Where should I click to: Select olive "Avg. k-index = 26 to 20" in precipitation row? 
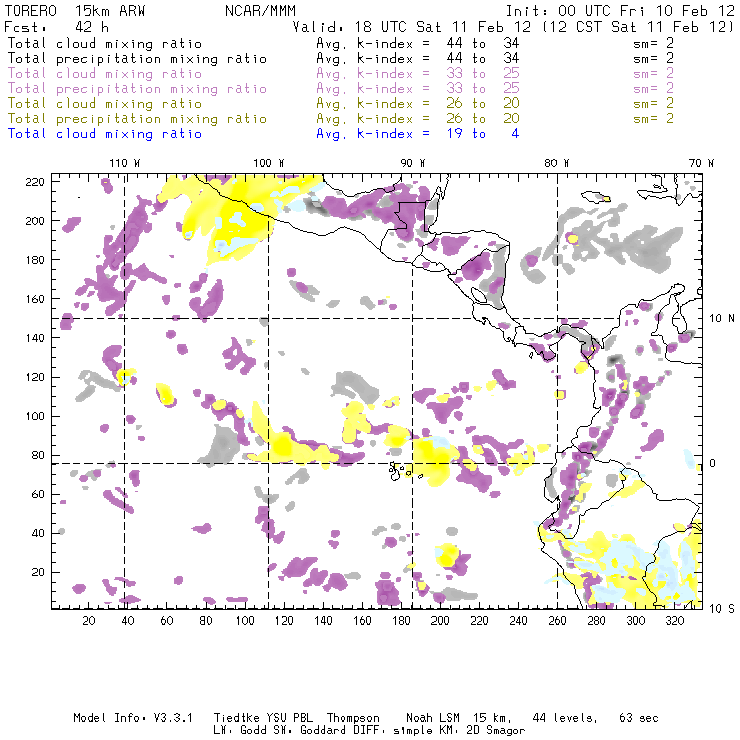pyautogui.click(x=418, y=119)
